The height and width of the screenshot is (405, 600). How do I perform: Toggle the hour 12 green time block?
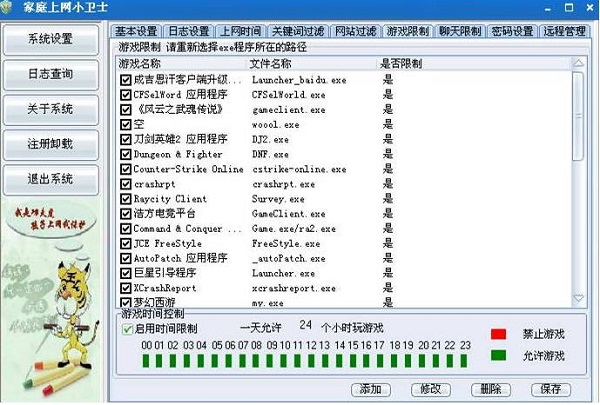point(311,361)
